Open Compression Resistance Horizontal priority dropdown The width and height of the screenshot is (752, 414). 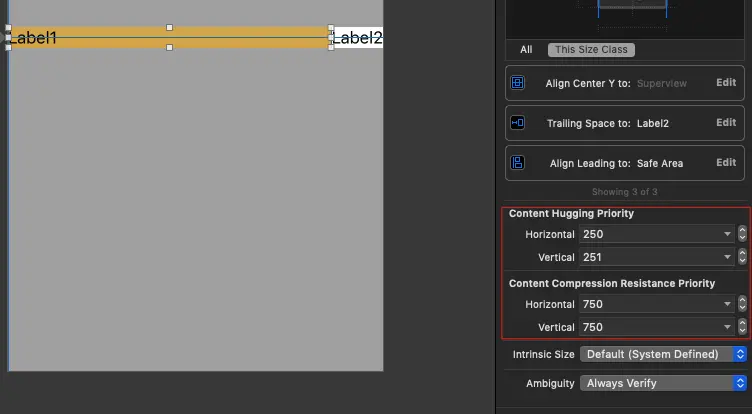727,304
